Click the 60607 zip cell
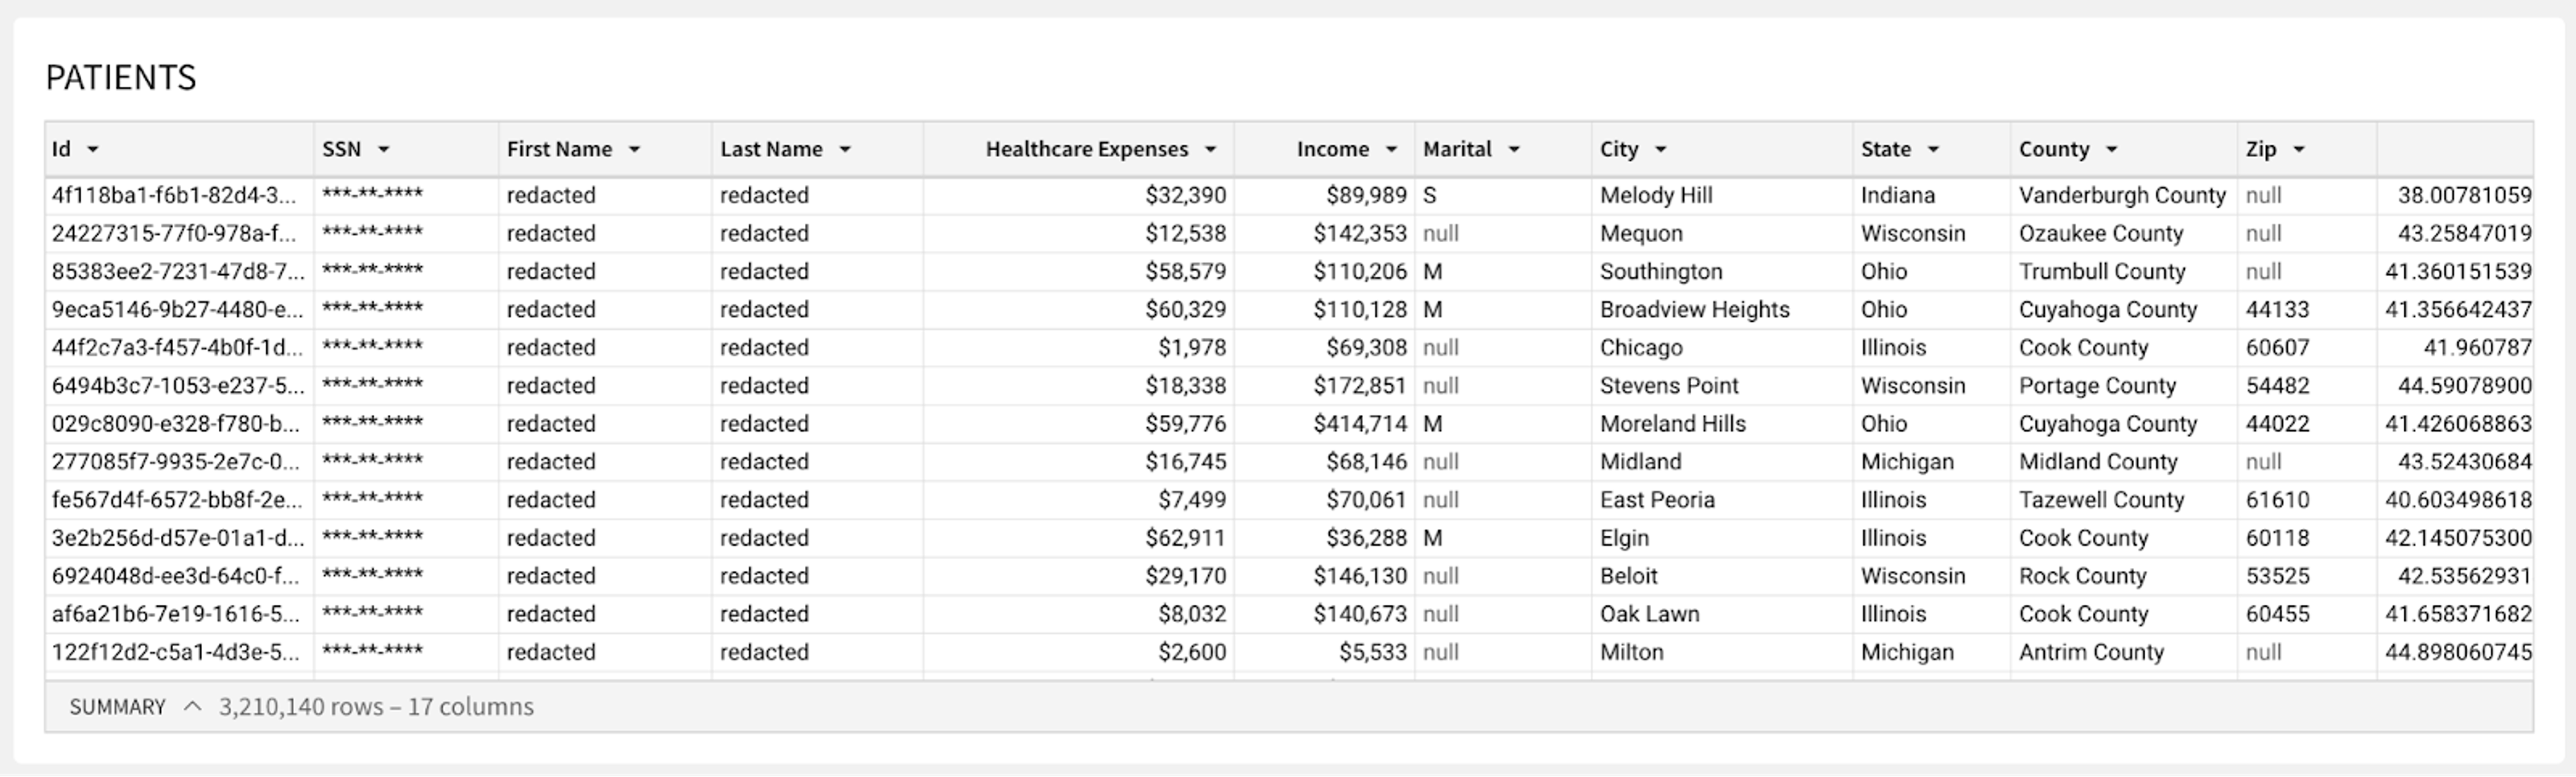Image resolution: width=2576 pixels, height=777 pixels. 2307,348
